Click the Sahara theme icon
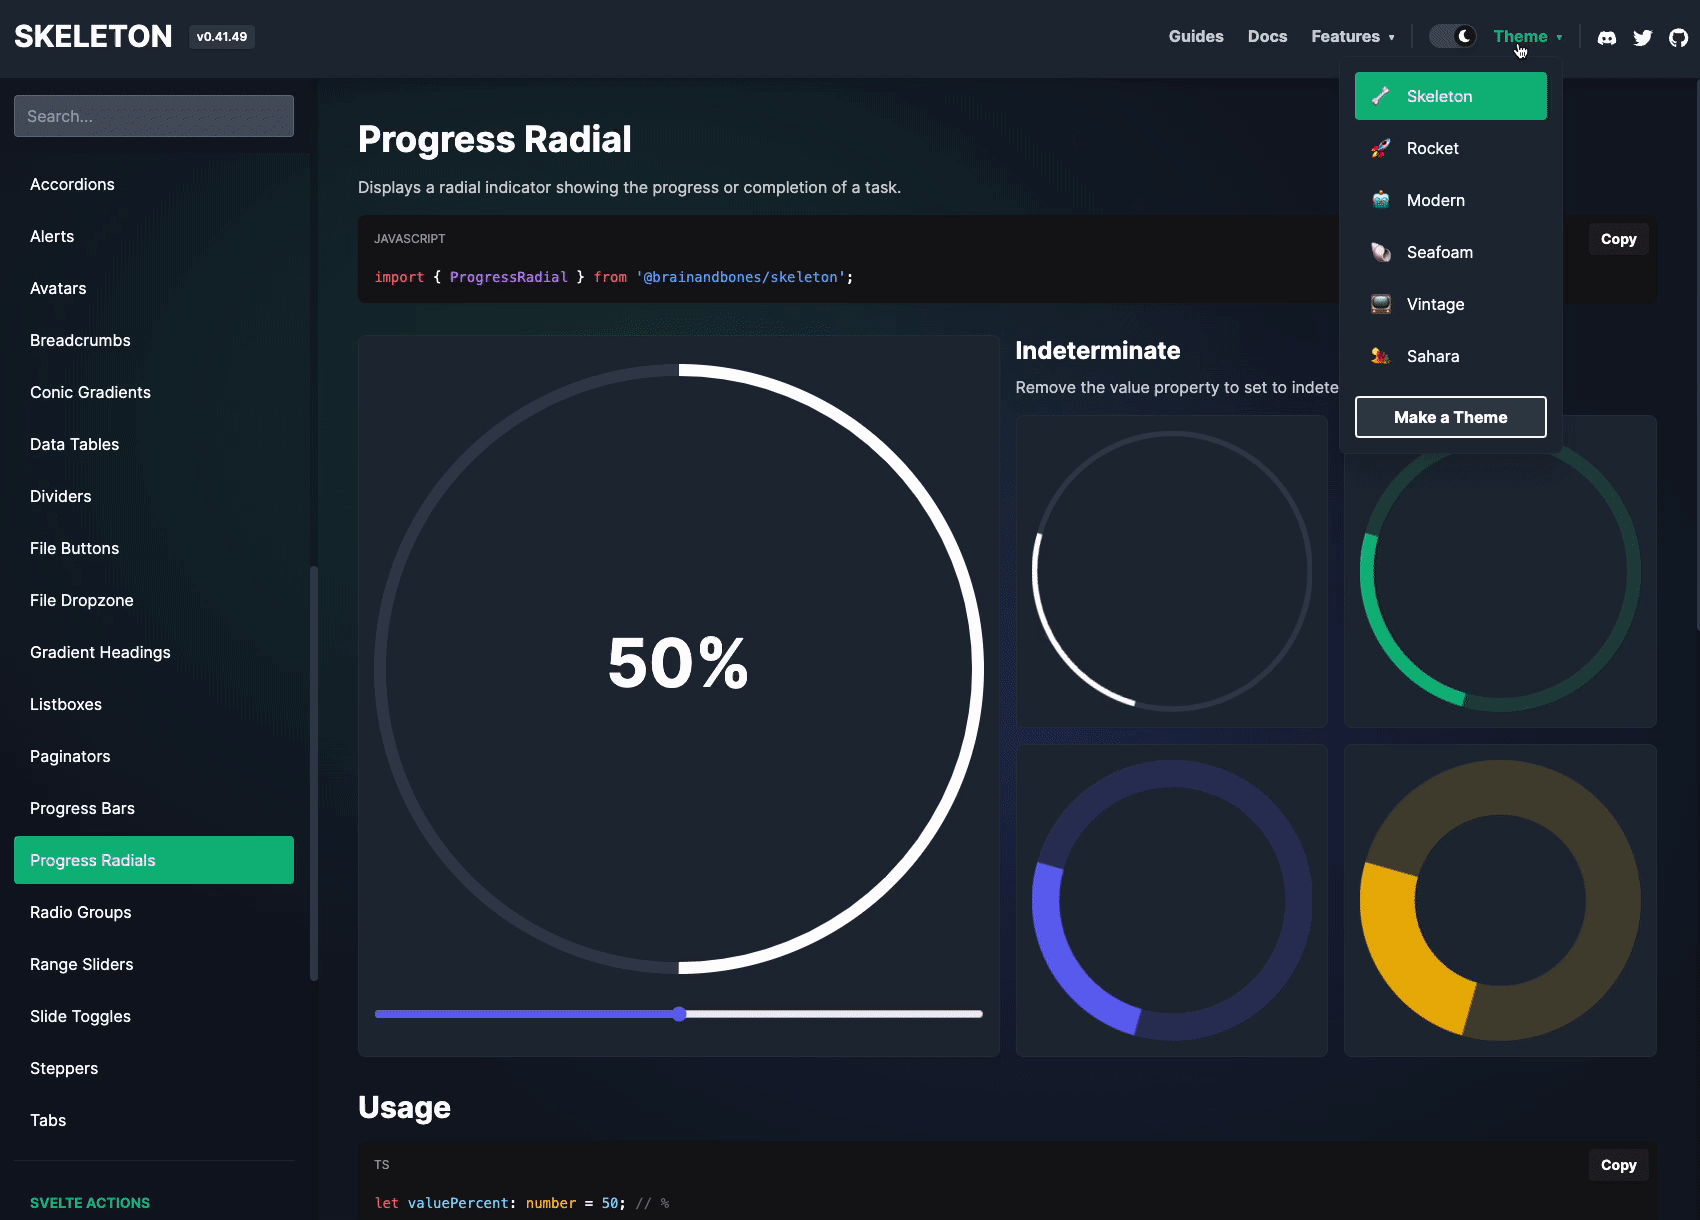Image resolution: width=1700 pixels, height=1220 pixels. coord(1381,356)
